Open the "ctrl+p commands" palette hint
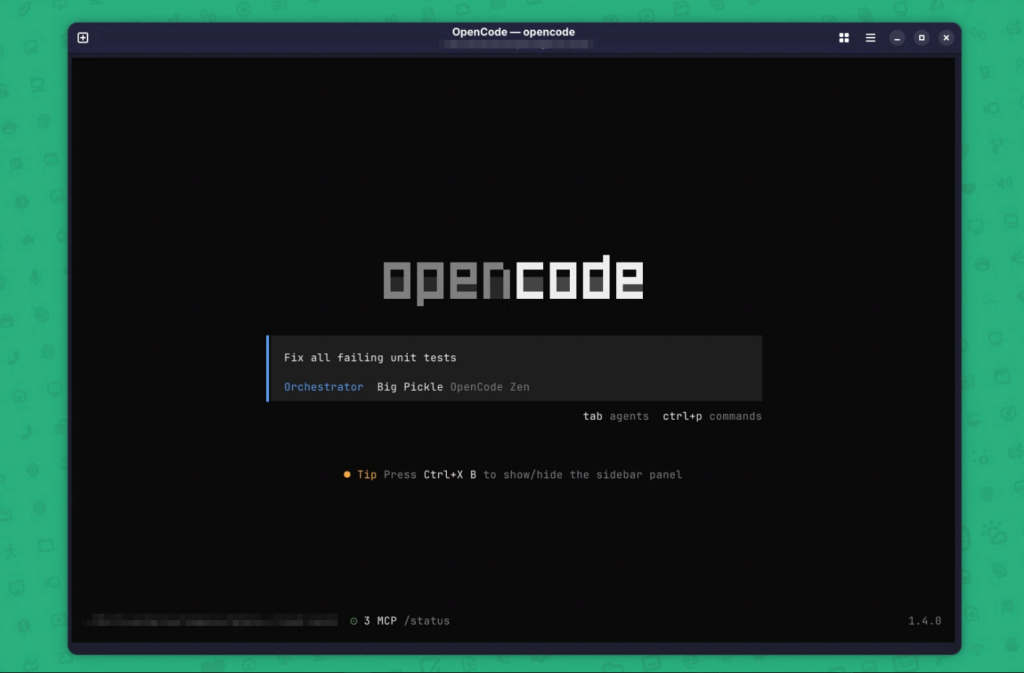 click(711, 416)
